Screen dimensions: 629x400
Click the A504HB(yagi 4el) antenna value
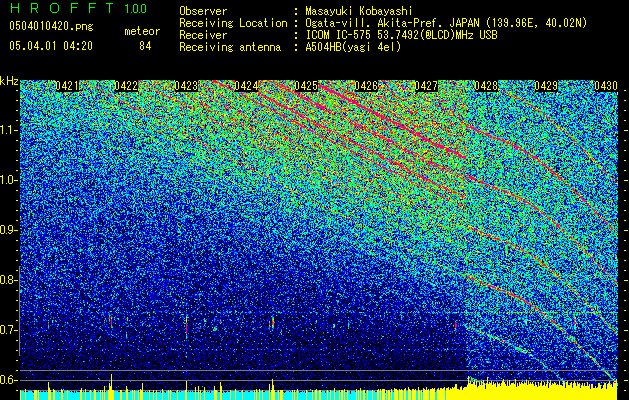click(353, 47)
